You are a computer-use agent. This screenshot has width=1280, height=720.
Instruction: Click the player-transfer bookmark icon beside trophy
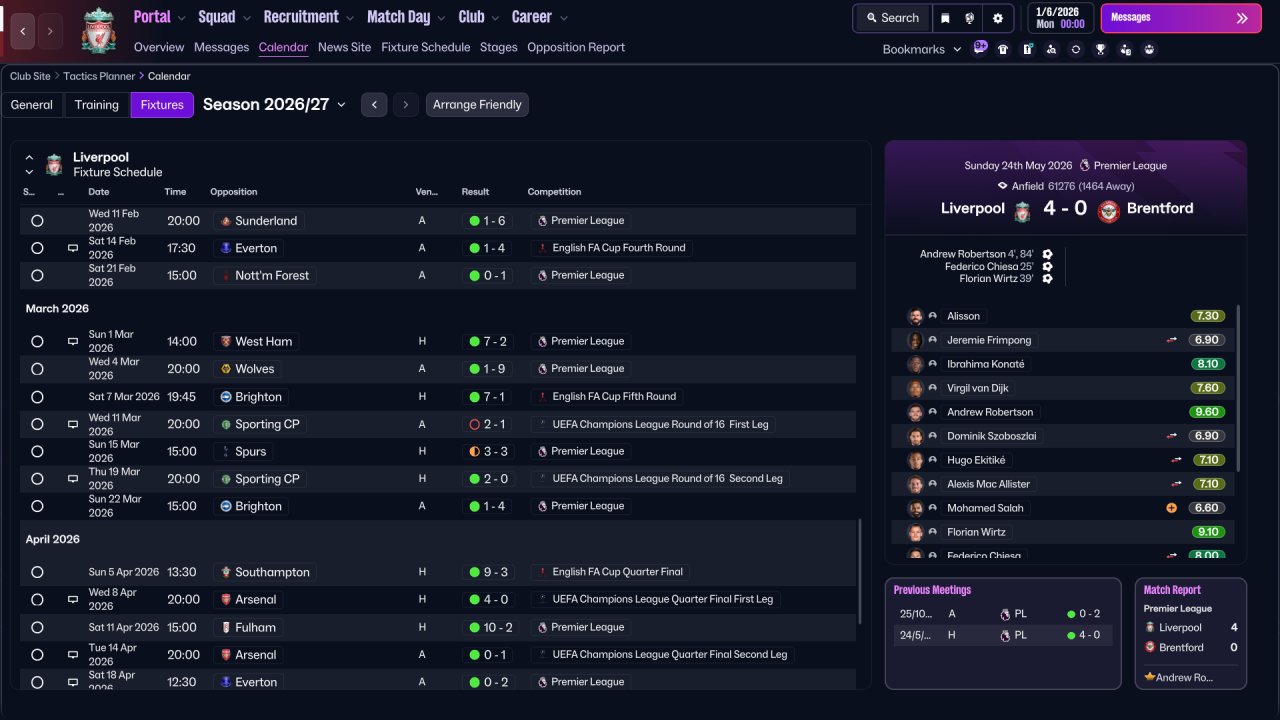click(x=1125, y=49)
